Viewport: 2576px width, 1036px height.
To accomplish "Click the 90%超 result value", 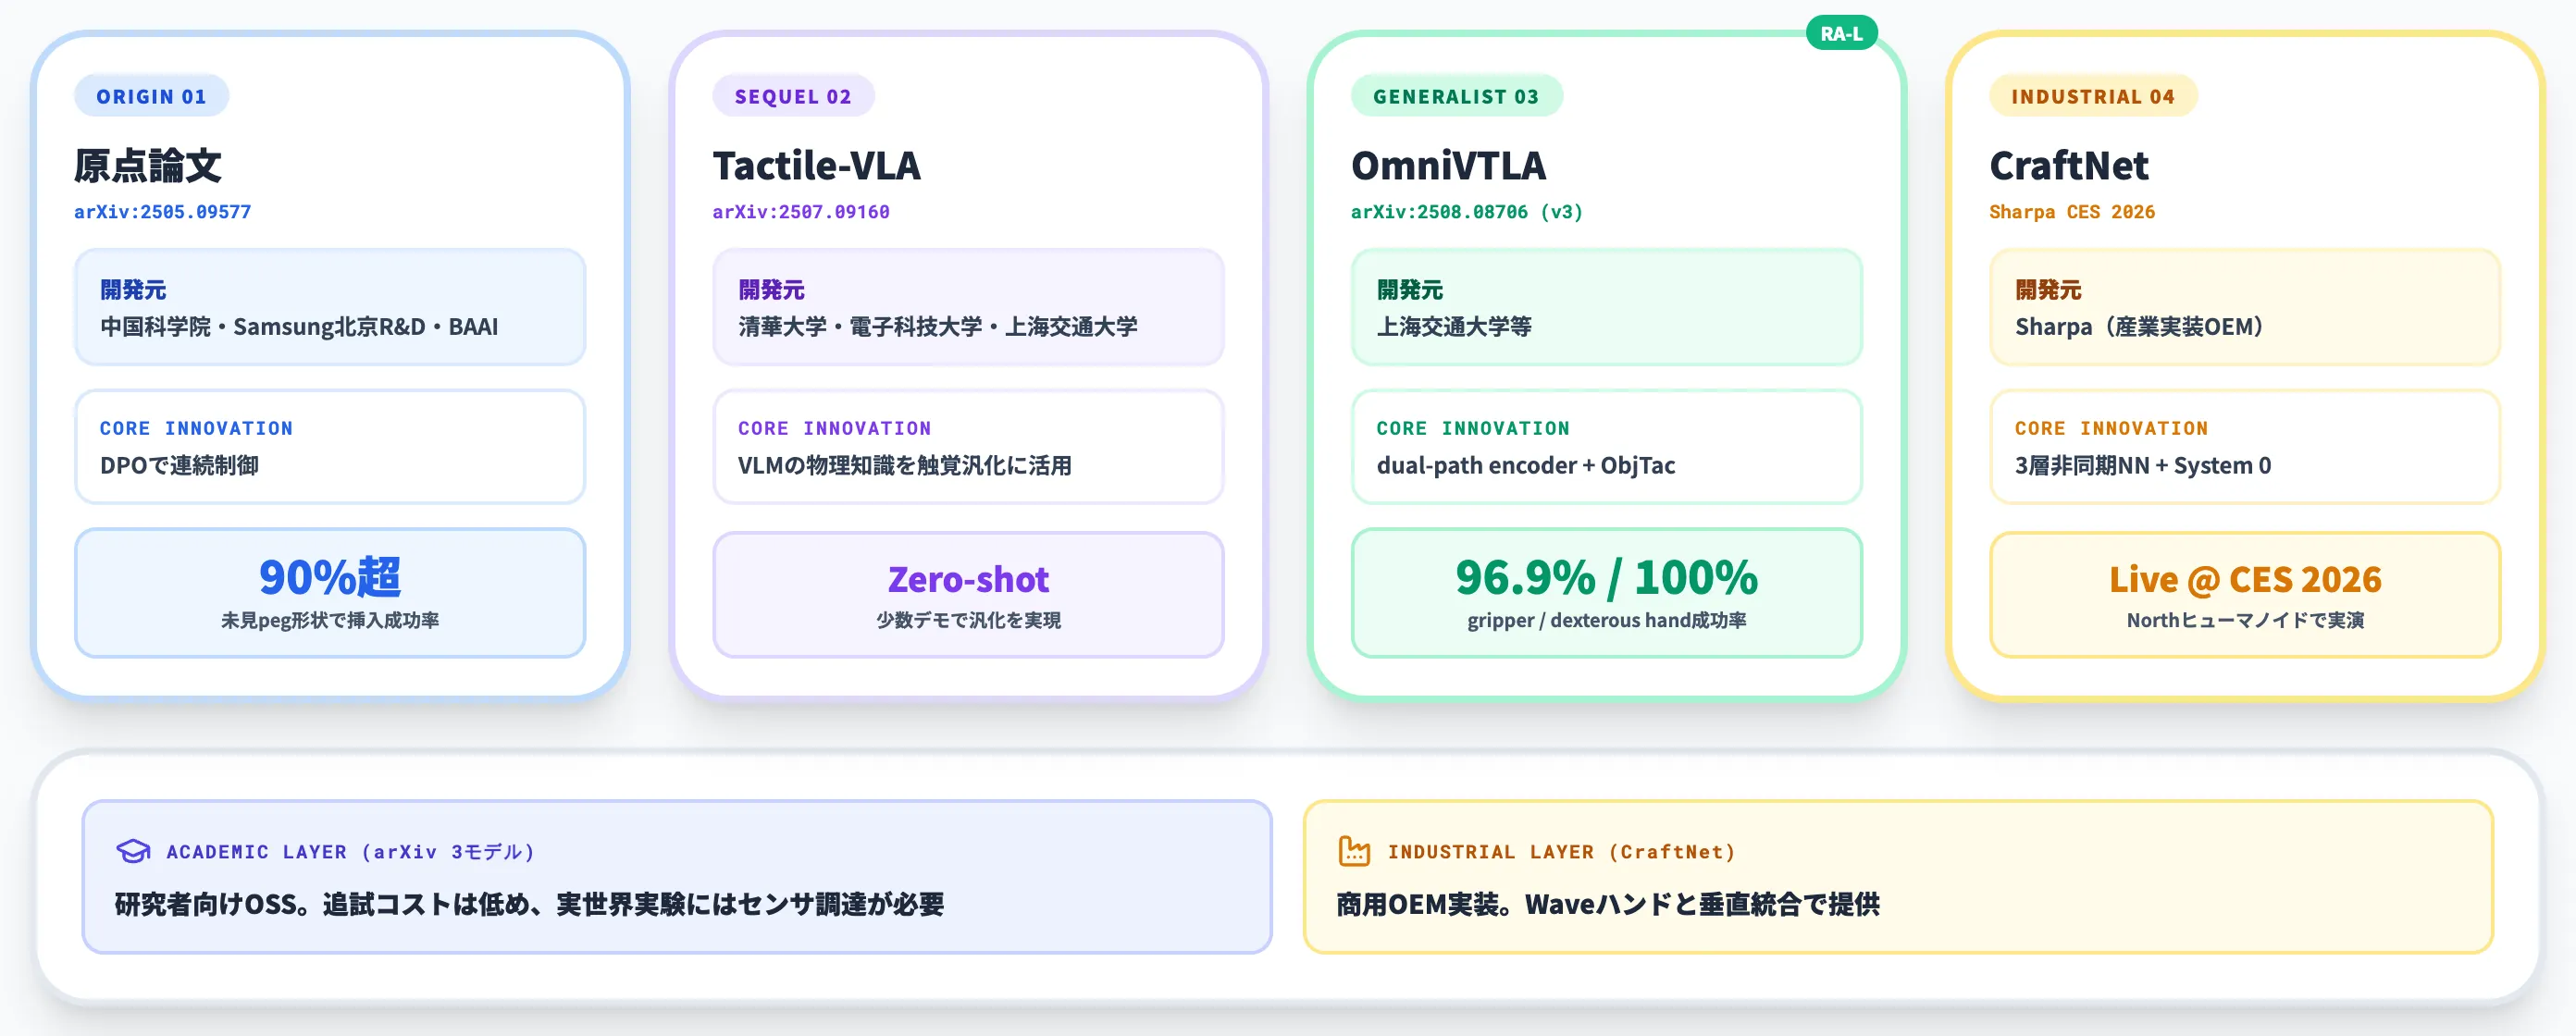I will click(330, 577).
